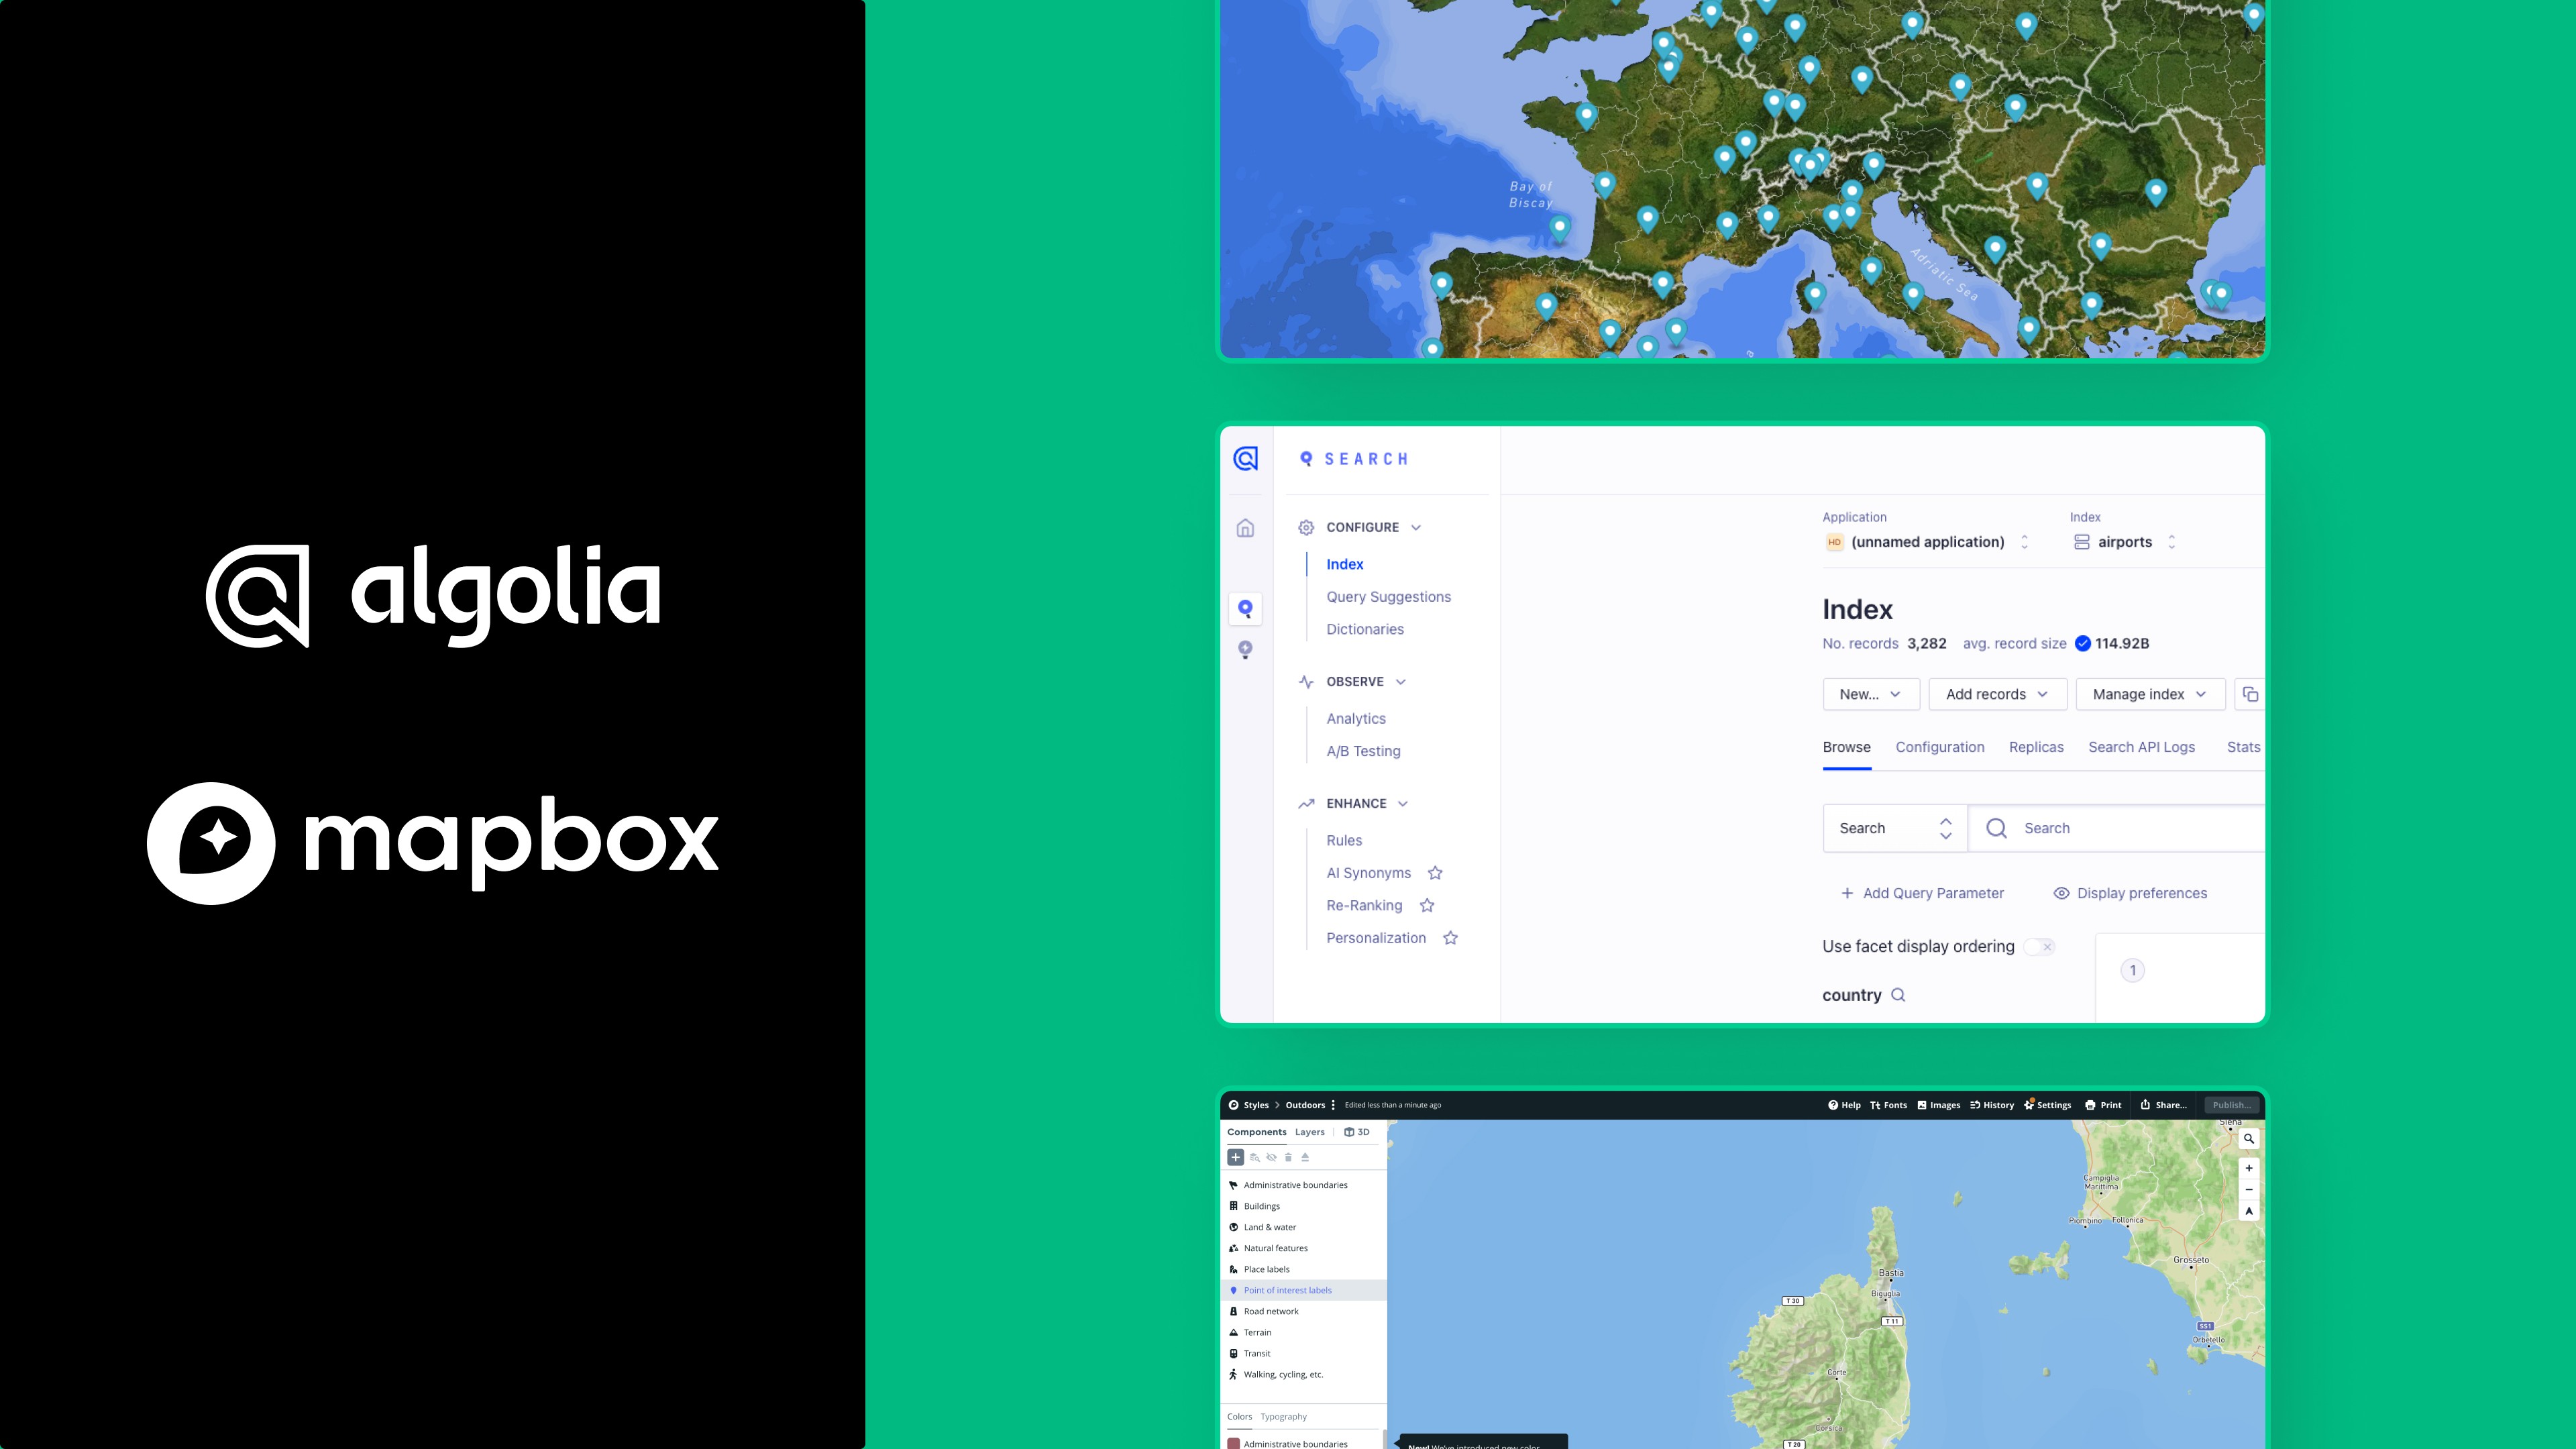The height and width of the screenshot is (1449, 2576).
Task: Click the trash icon in Components panel
Action: pos(1289,1158)
